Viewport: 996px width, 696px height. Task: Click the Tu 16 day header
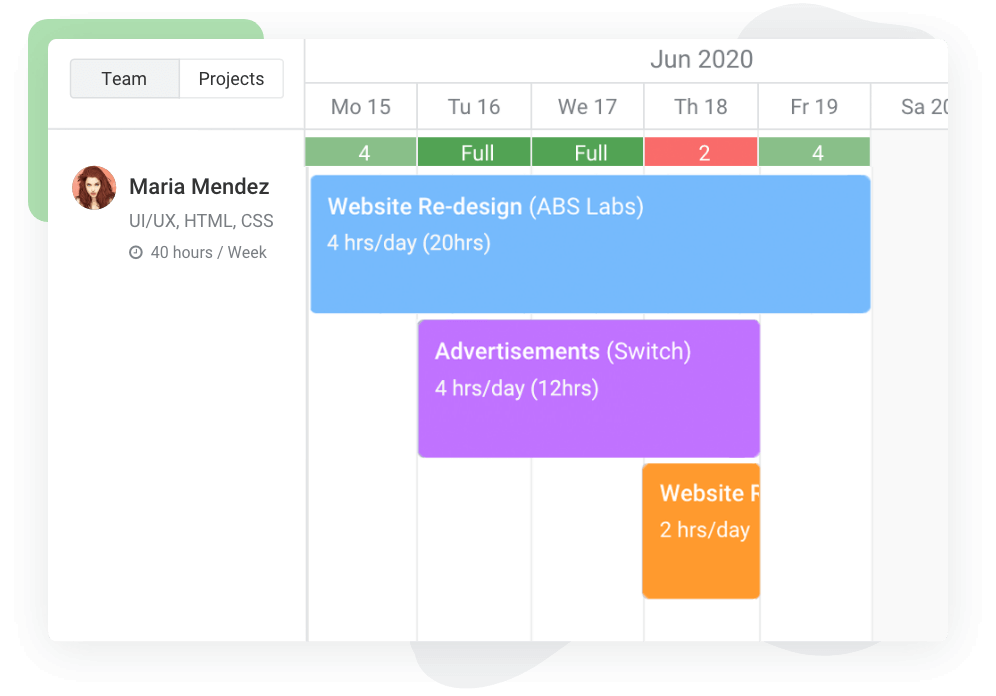point(474,107)
